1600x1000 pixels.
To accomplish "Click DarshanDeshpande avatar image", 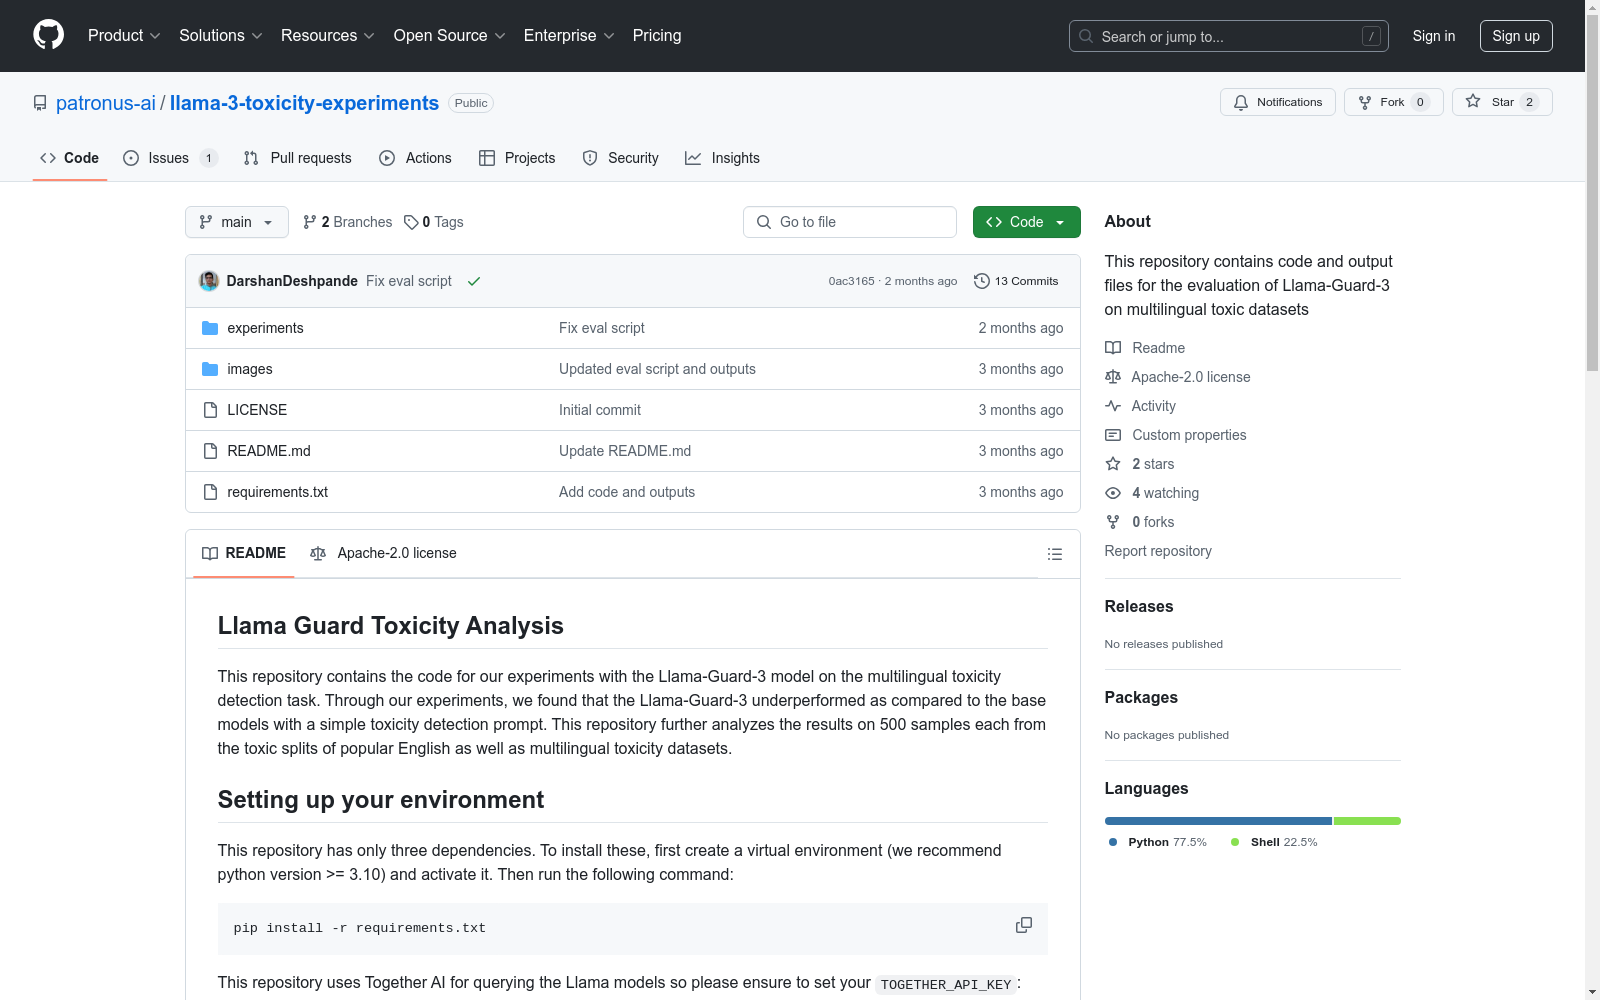I will [x=209, y=281].
